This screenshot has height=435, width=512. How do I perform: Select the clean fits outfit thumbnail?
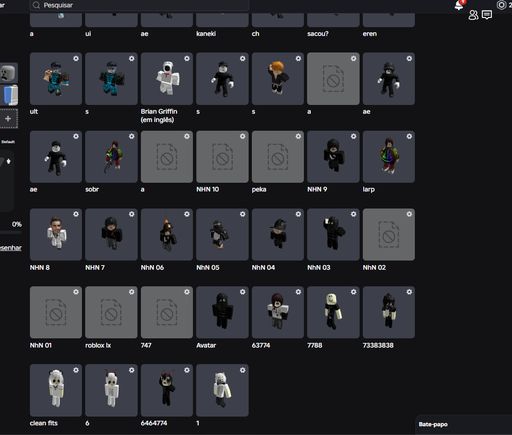click(x=56, y=390)
